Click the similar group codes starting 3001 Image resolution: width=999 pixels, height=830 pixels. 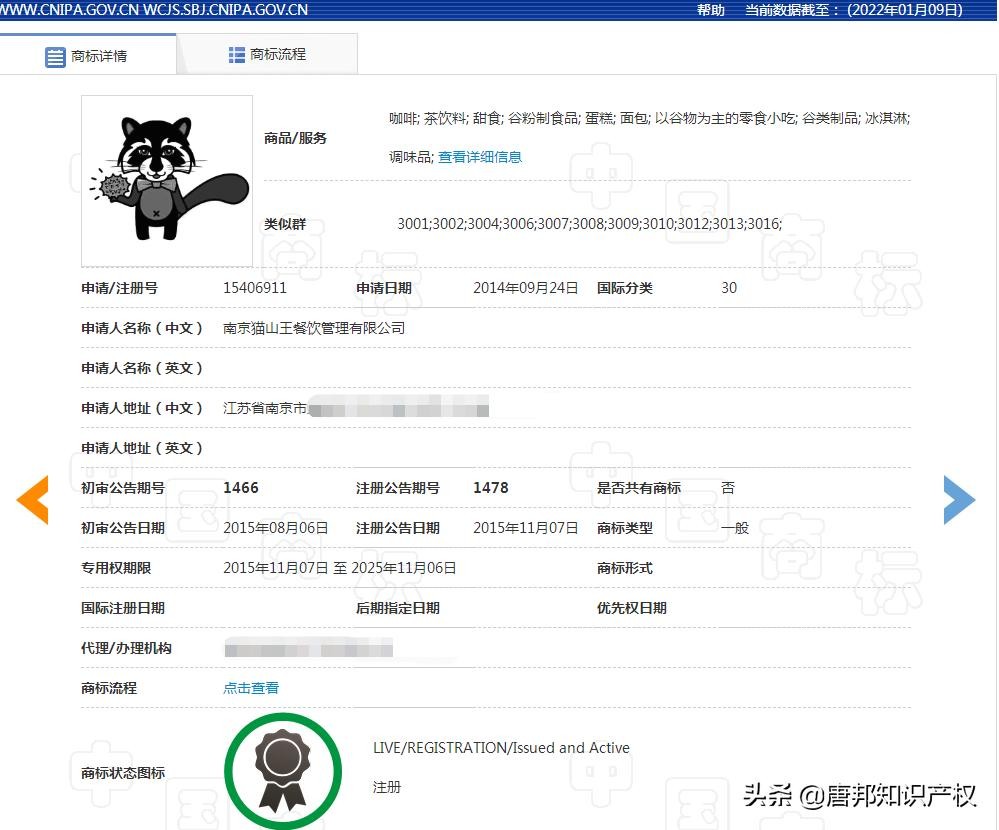[589, 224]
